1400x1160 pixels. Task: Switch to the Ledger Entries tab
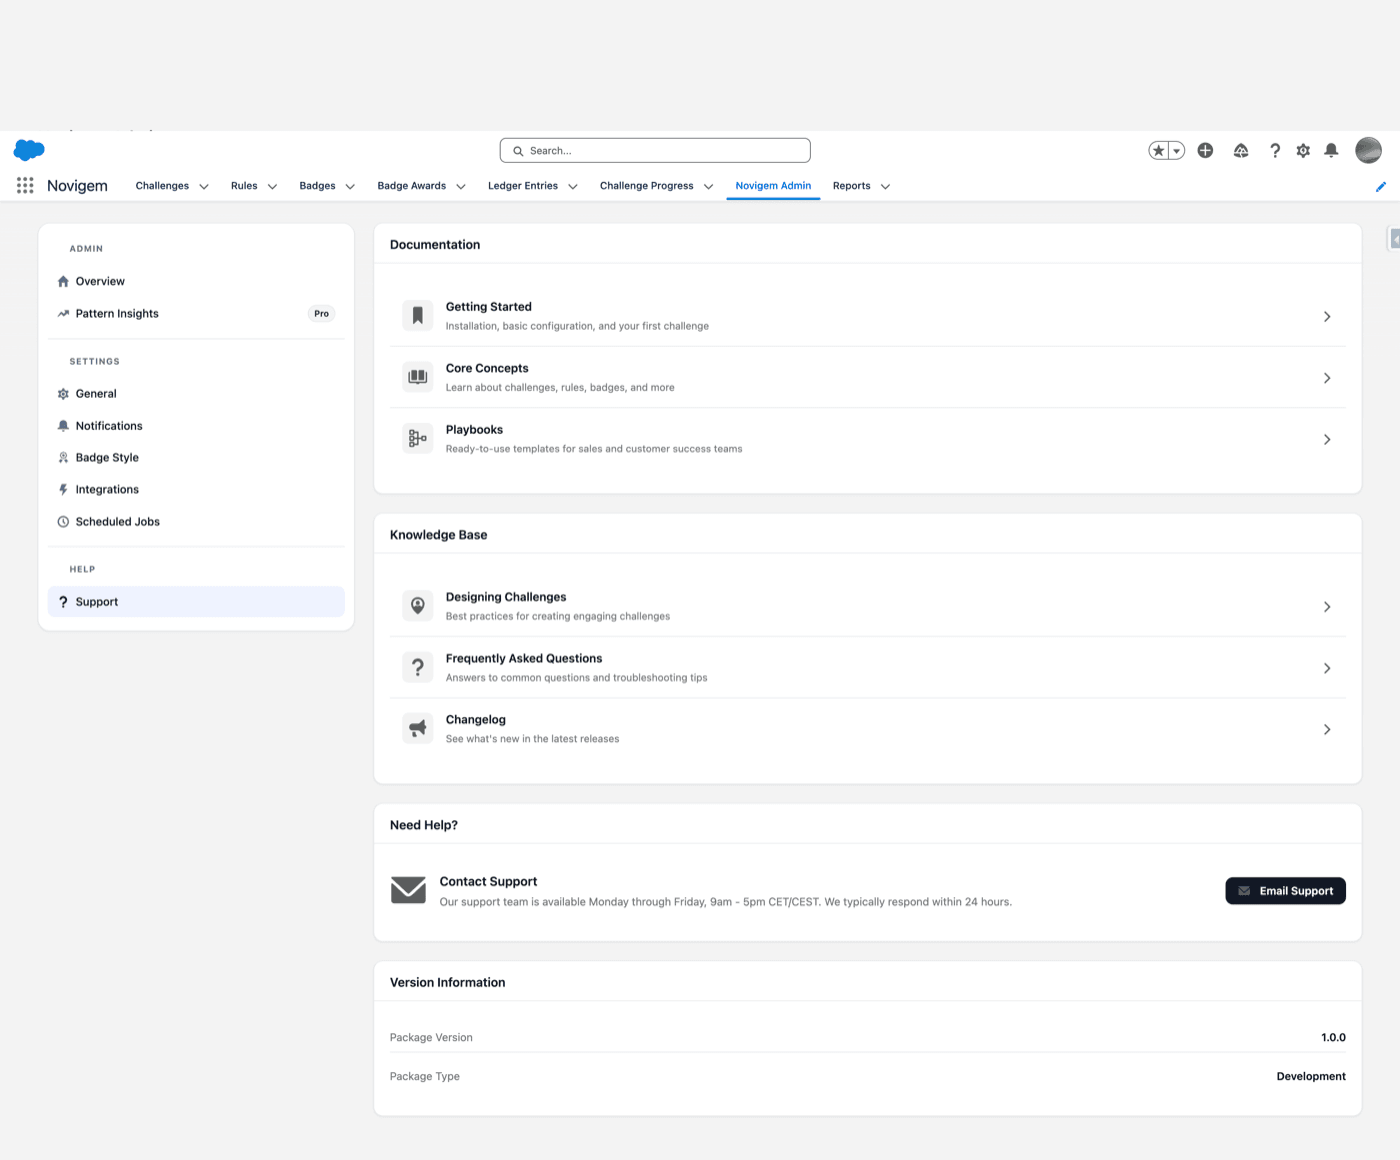click(x=523, y=186)
